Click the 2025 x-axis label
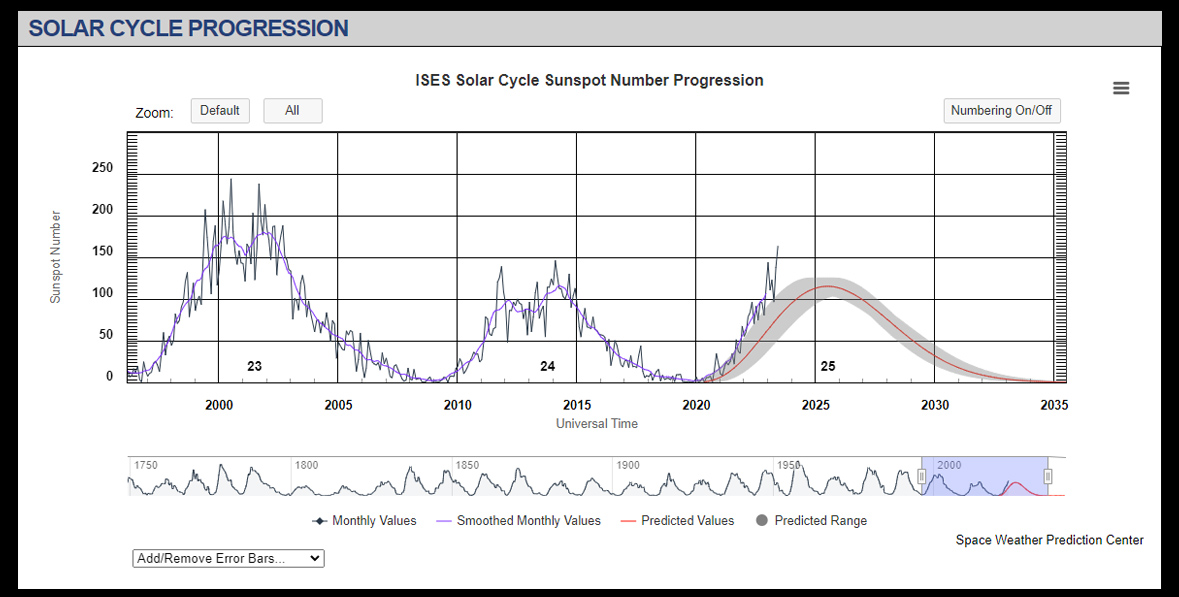 [816, 405]
